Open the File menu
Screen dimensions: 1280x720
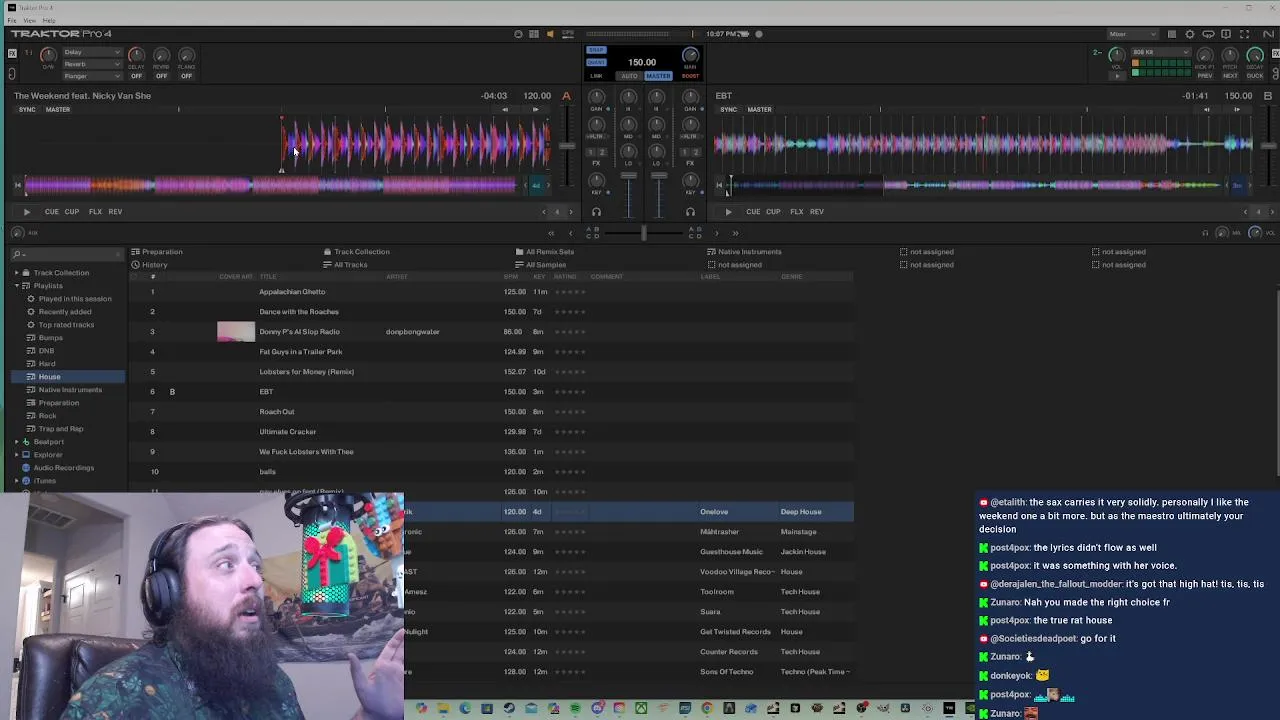(x=12, y=21)
